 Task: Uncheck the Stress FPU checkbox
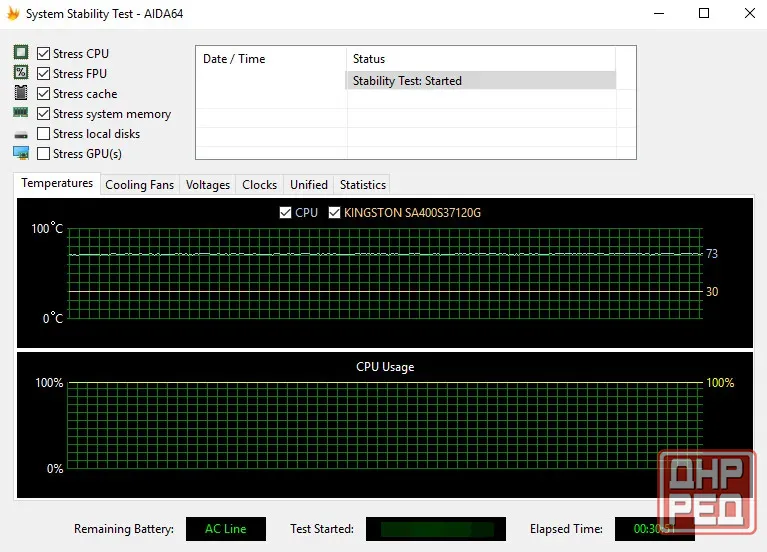[44, 73]
